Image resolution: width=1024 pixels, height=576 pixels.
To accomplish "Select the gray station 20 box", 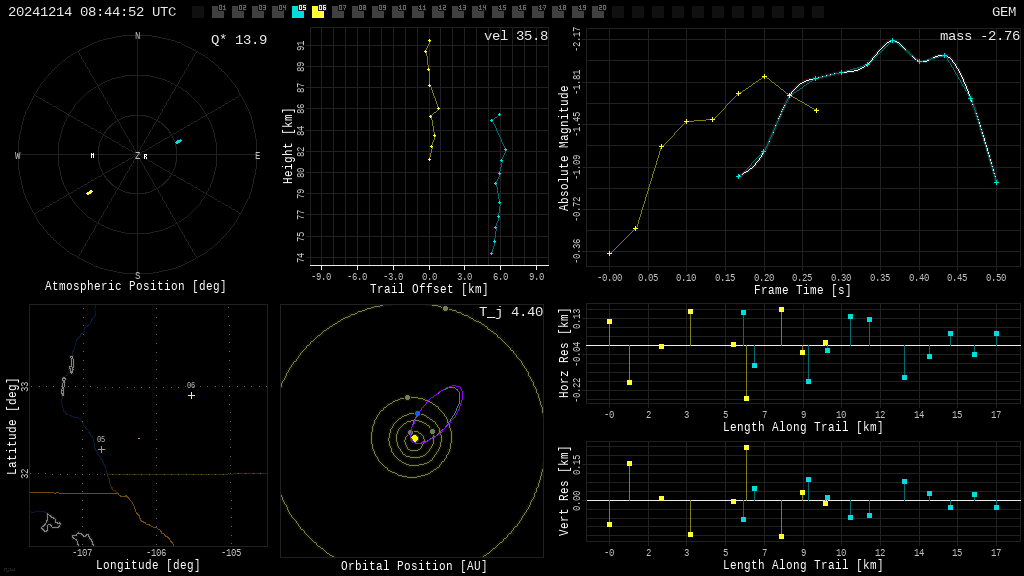I will 598,12.
